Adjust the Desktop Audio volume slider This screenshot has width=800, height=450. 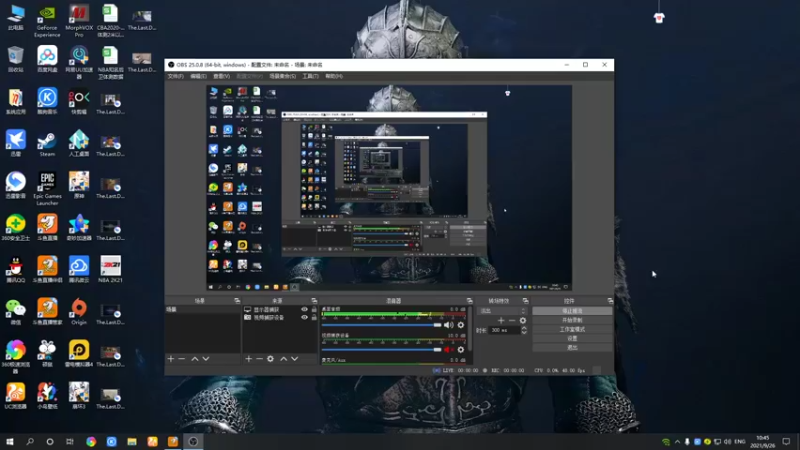click(x=381, y=325)
